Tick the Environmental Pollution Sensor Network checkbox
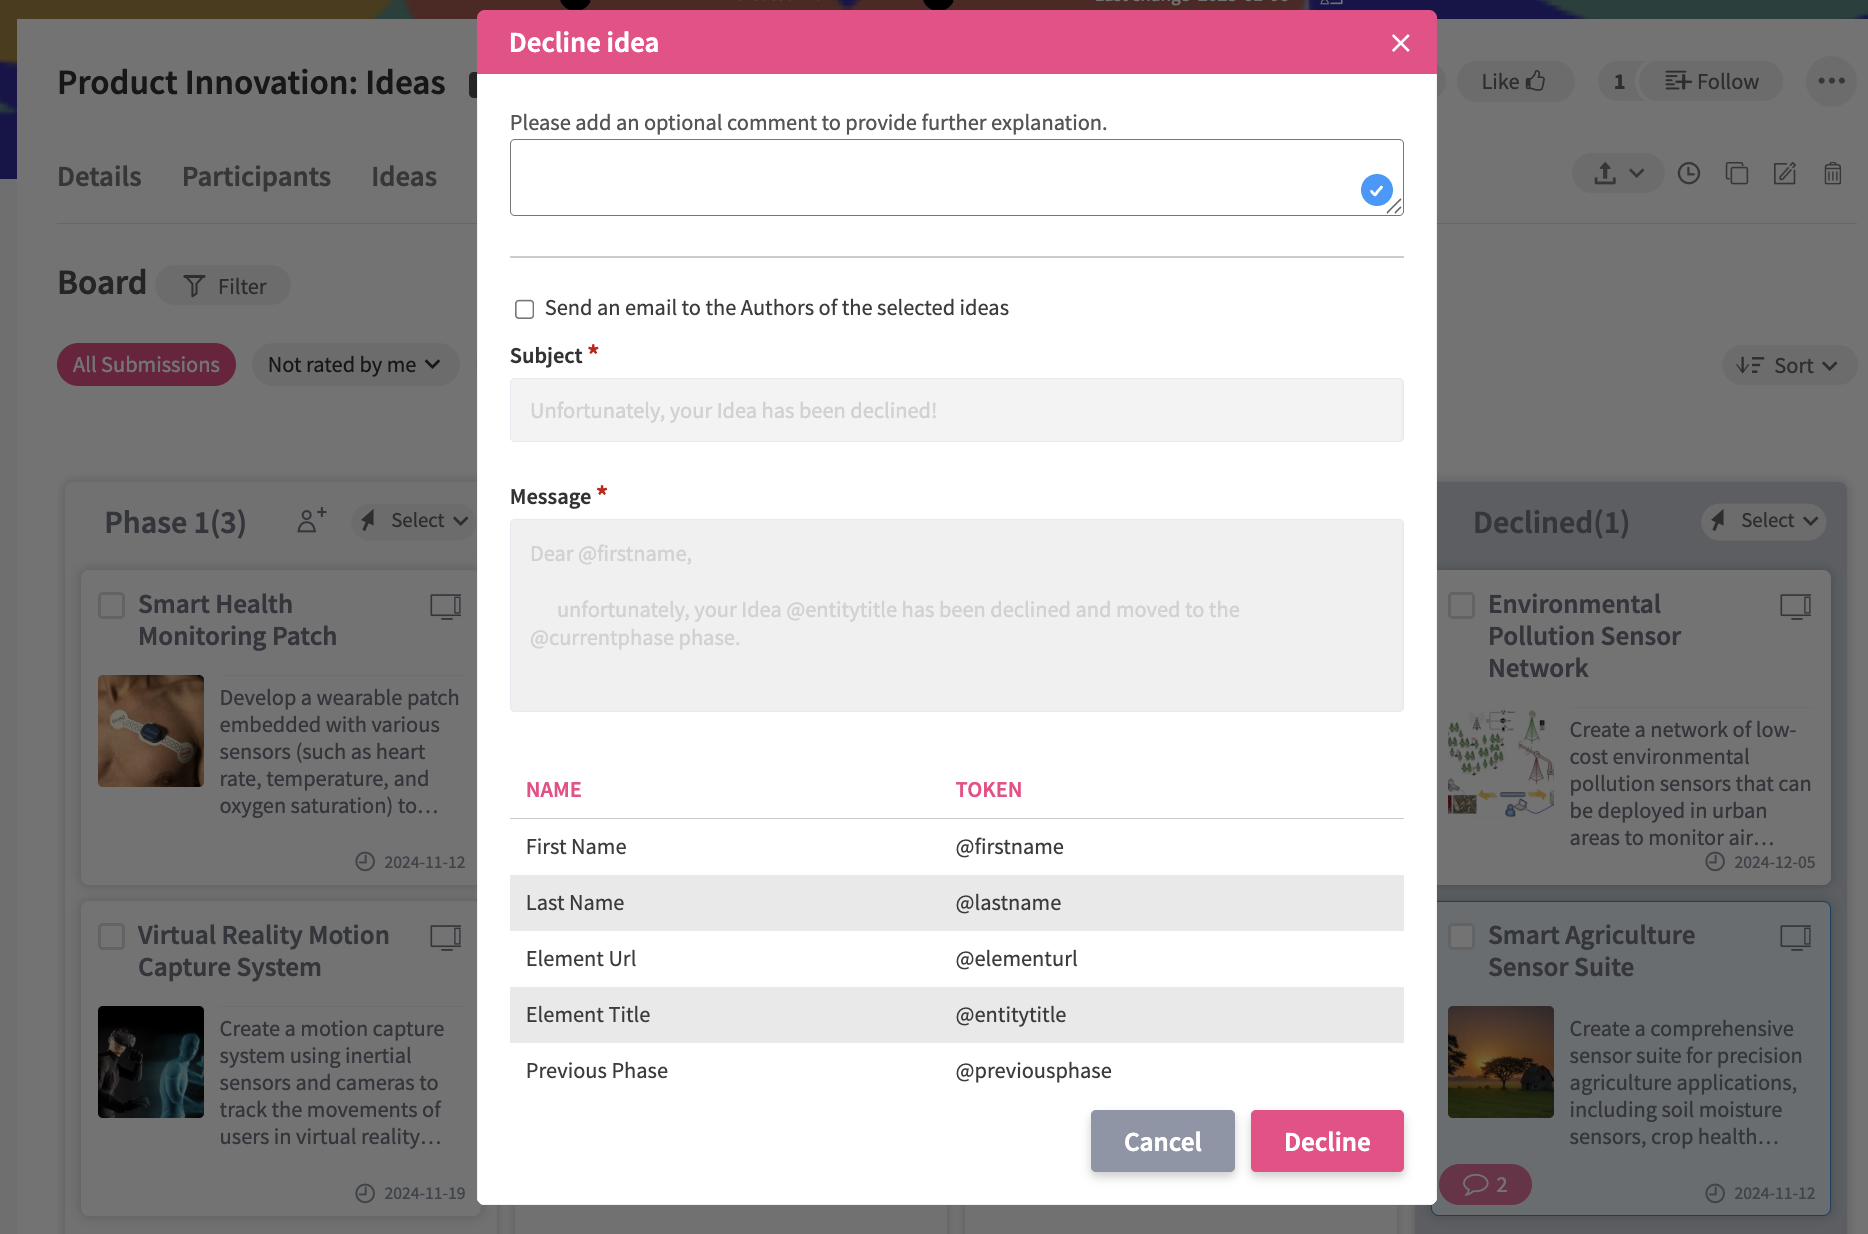Image resolution: width=1868 pixels, height=1234 pixels. pyautogui.click(x=1462, y=605)
